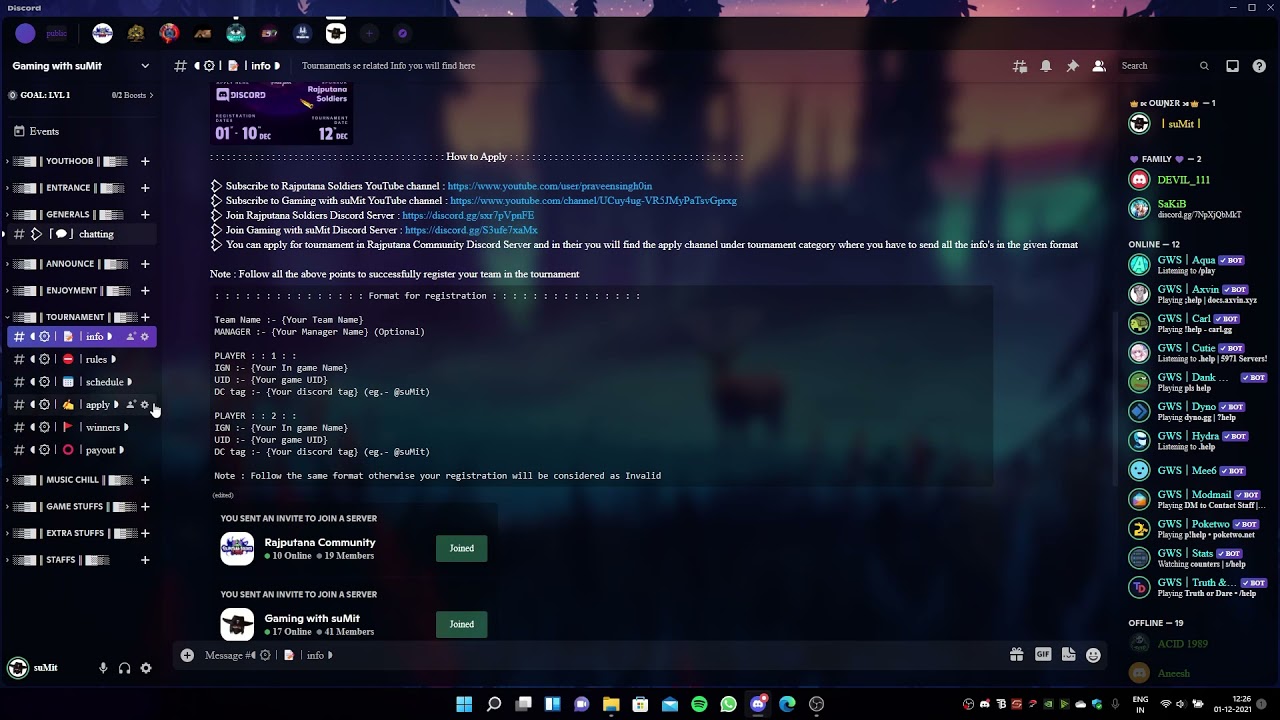This screenshot has width=1280, height=720.
Task: Click the tournament banner image
Action: point(281,114)
